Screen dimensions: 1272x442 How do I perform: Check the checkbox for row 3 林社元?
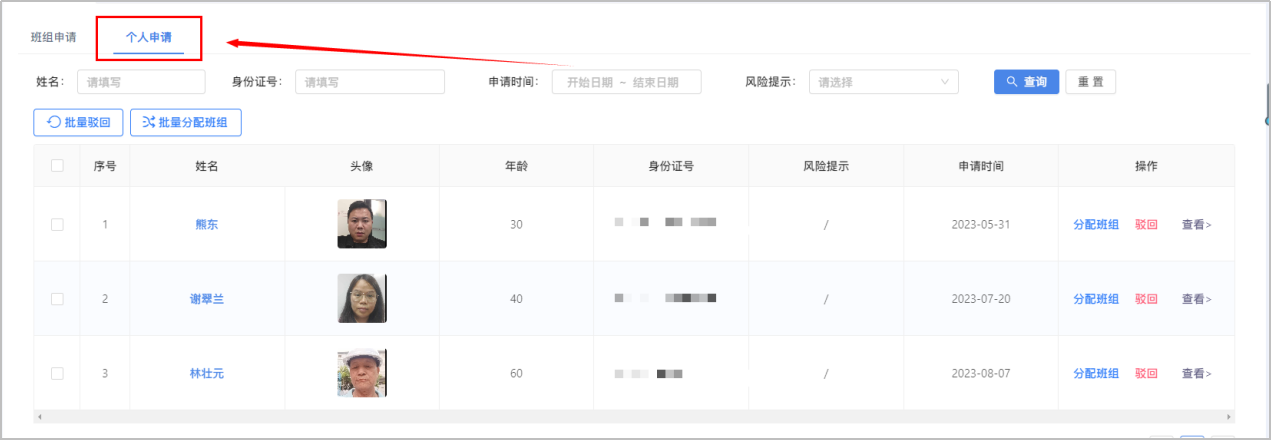tap(57, 373)
